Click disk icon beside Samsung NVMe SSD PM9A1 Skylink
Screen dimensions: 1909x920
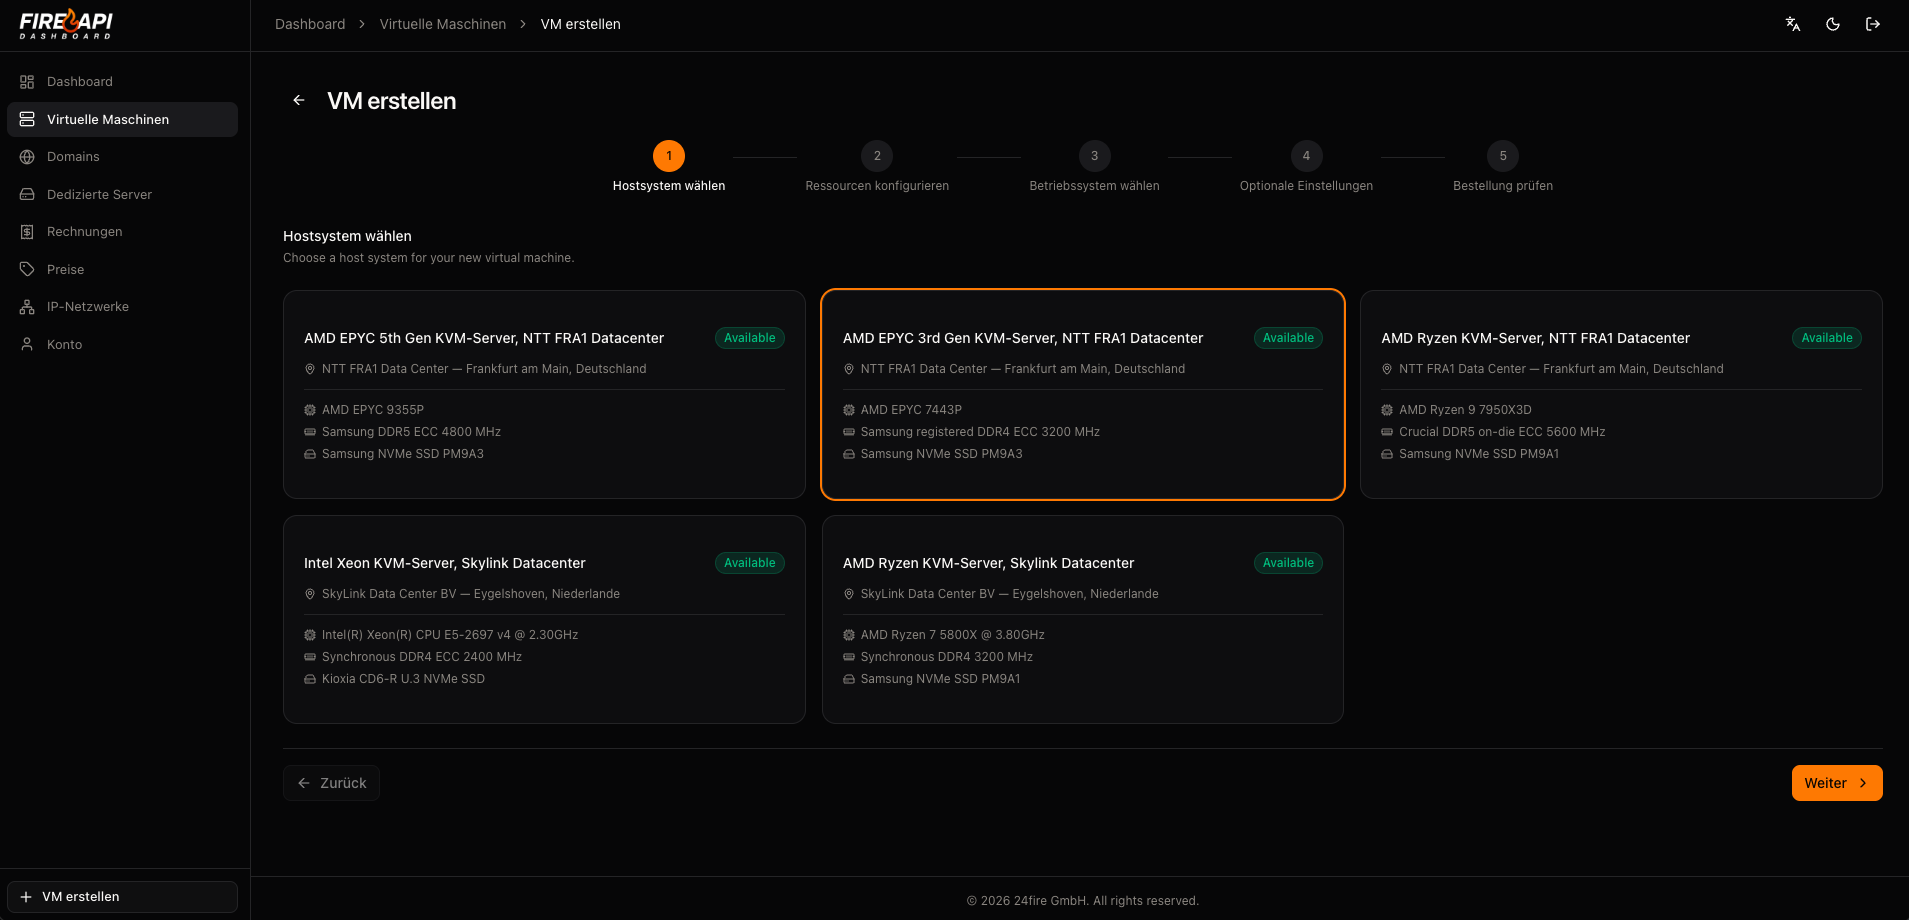(849, 679)
